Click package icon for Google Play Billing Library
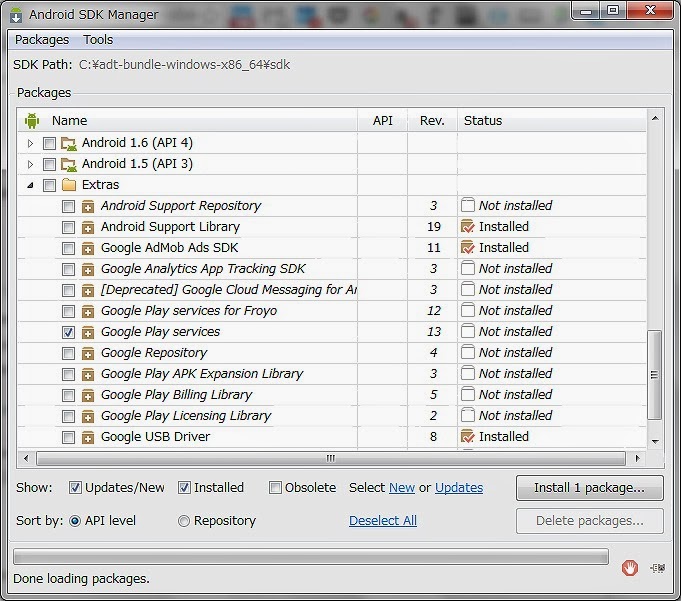The image size is (681, 601). 88,395
